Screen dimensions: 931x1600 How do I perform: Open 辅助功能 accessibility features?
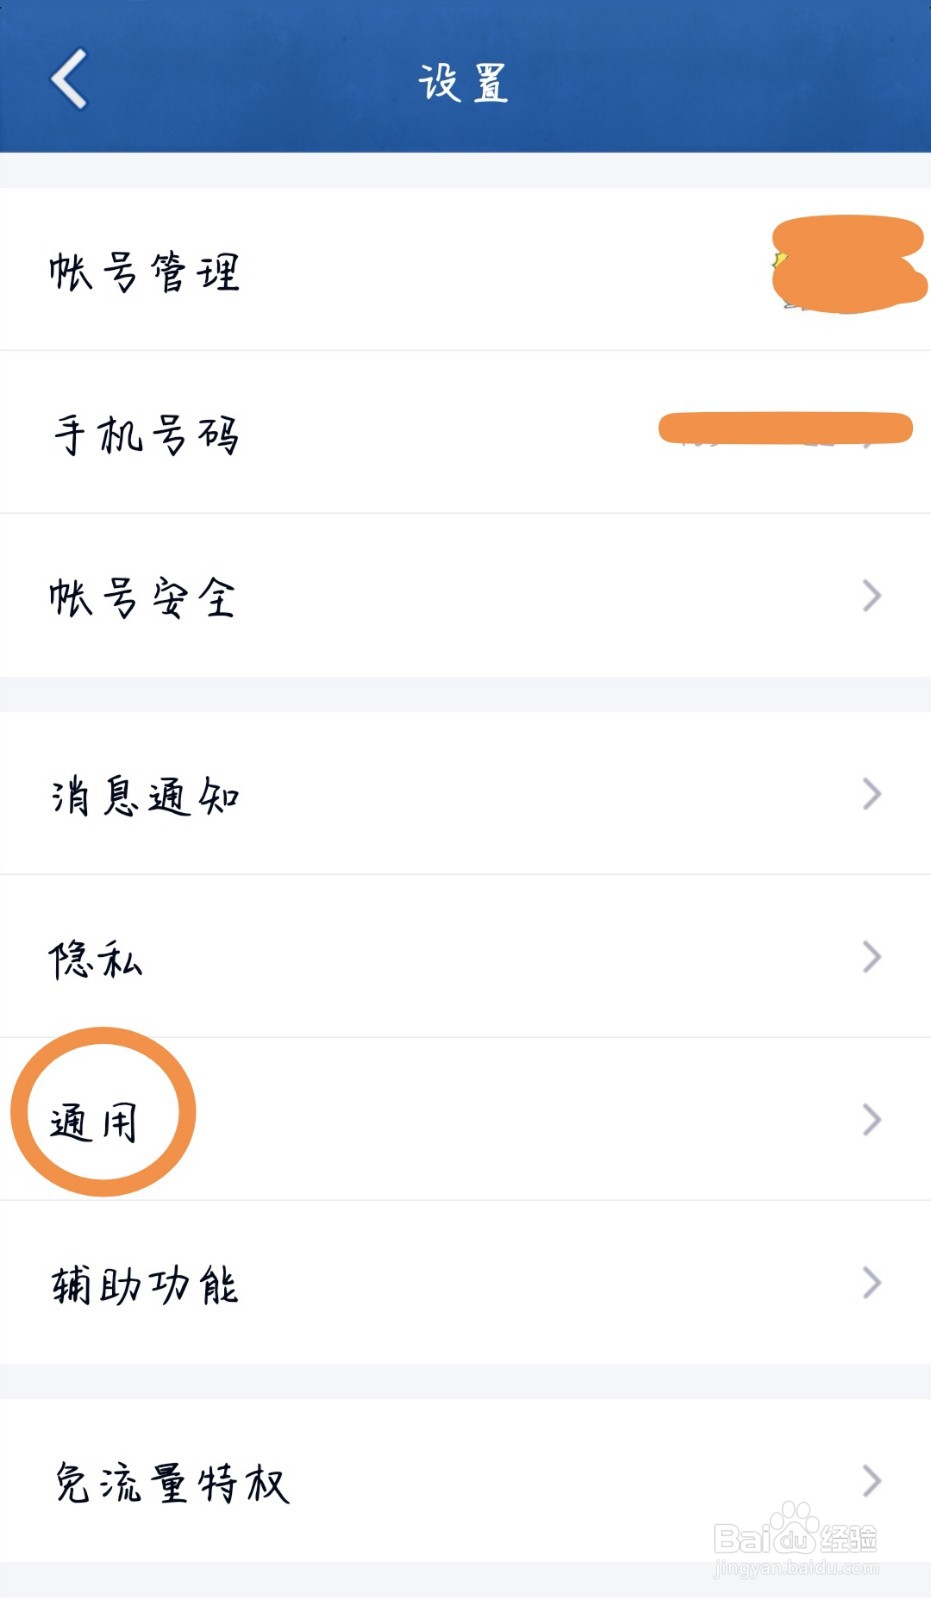[x=145, y=1285]
